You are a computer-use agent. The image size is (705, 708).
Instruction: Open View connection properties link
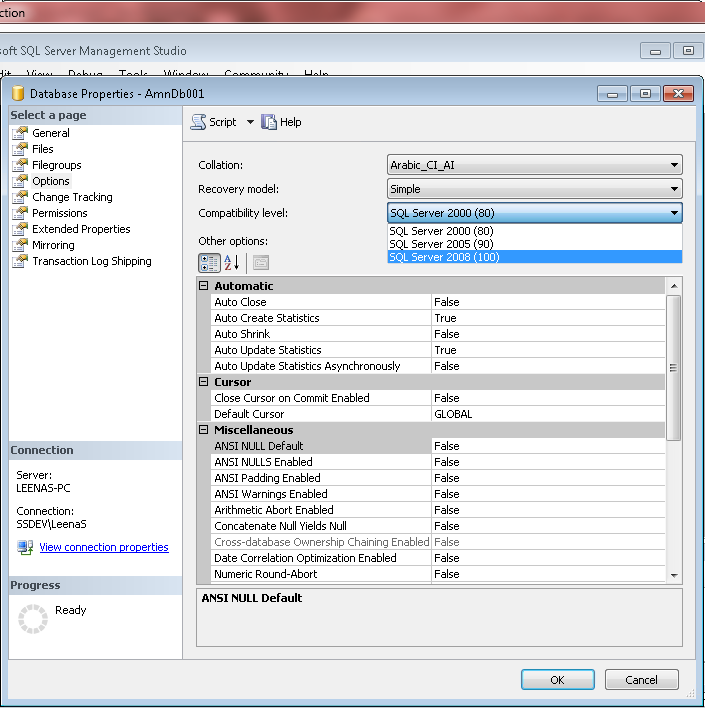[104, 547]
